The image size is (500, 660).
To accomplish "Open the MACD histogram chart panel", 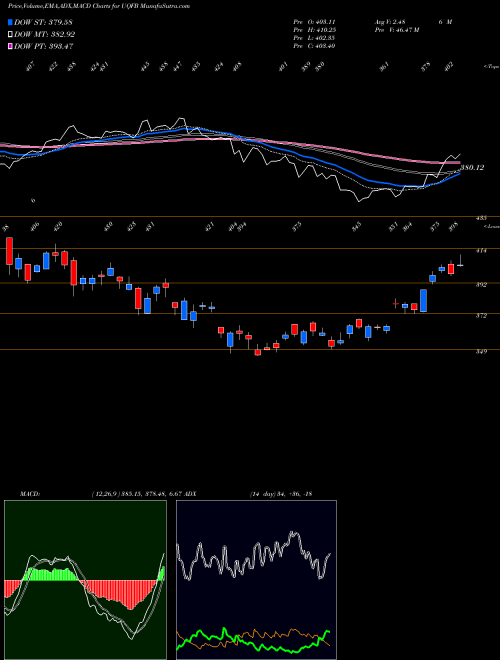I will 85,580.
